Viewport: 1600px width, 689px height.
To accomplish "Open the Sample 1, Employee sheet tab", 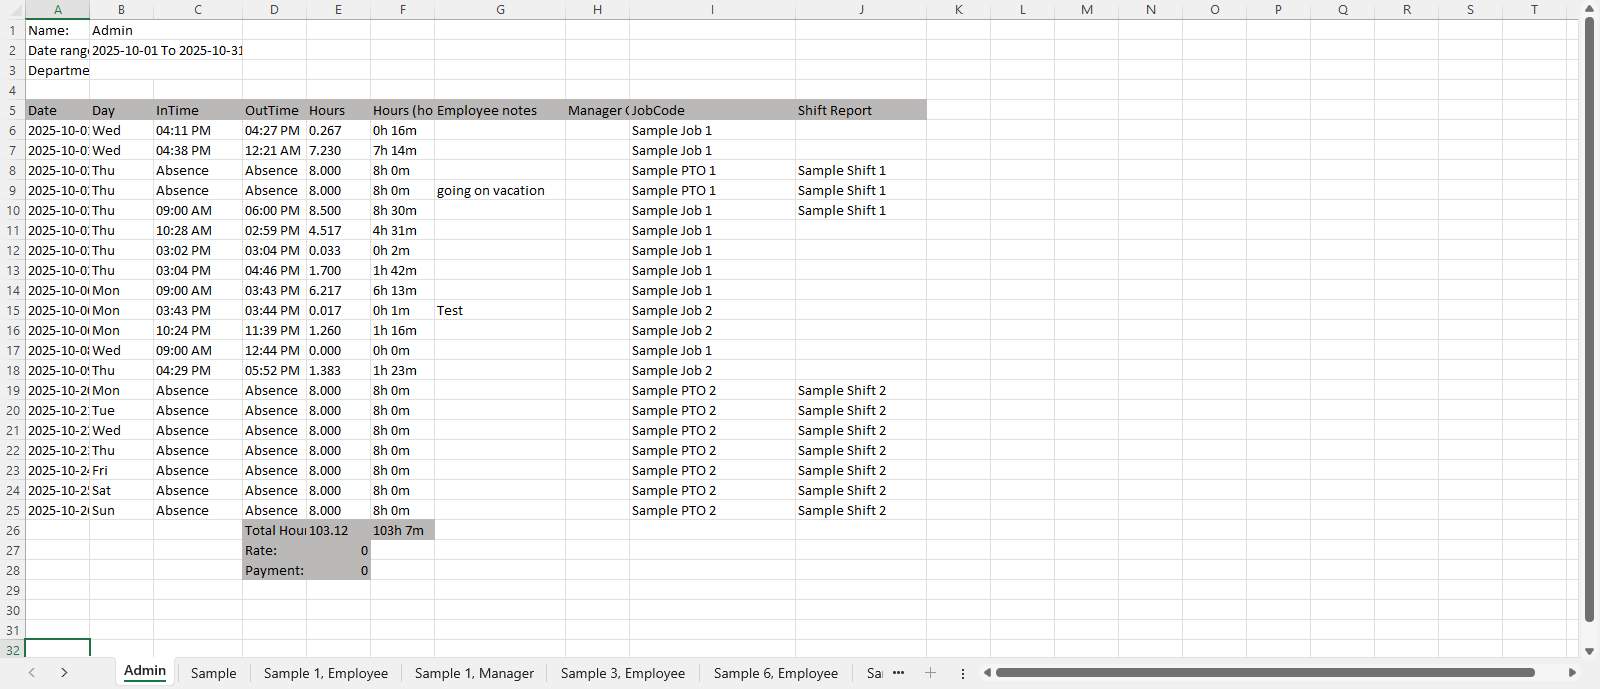I will 325,673.
